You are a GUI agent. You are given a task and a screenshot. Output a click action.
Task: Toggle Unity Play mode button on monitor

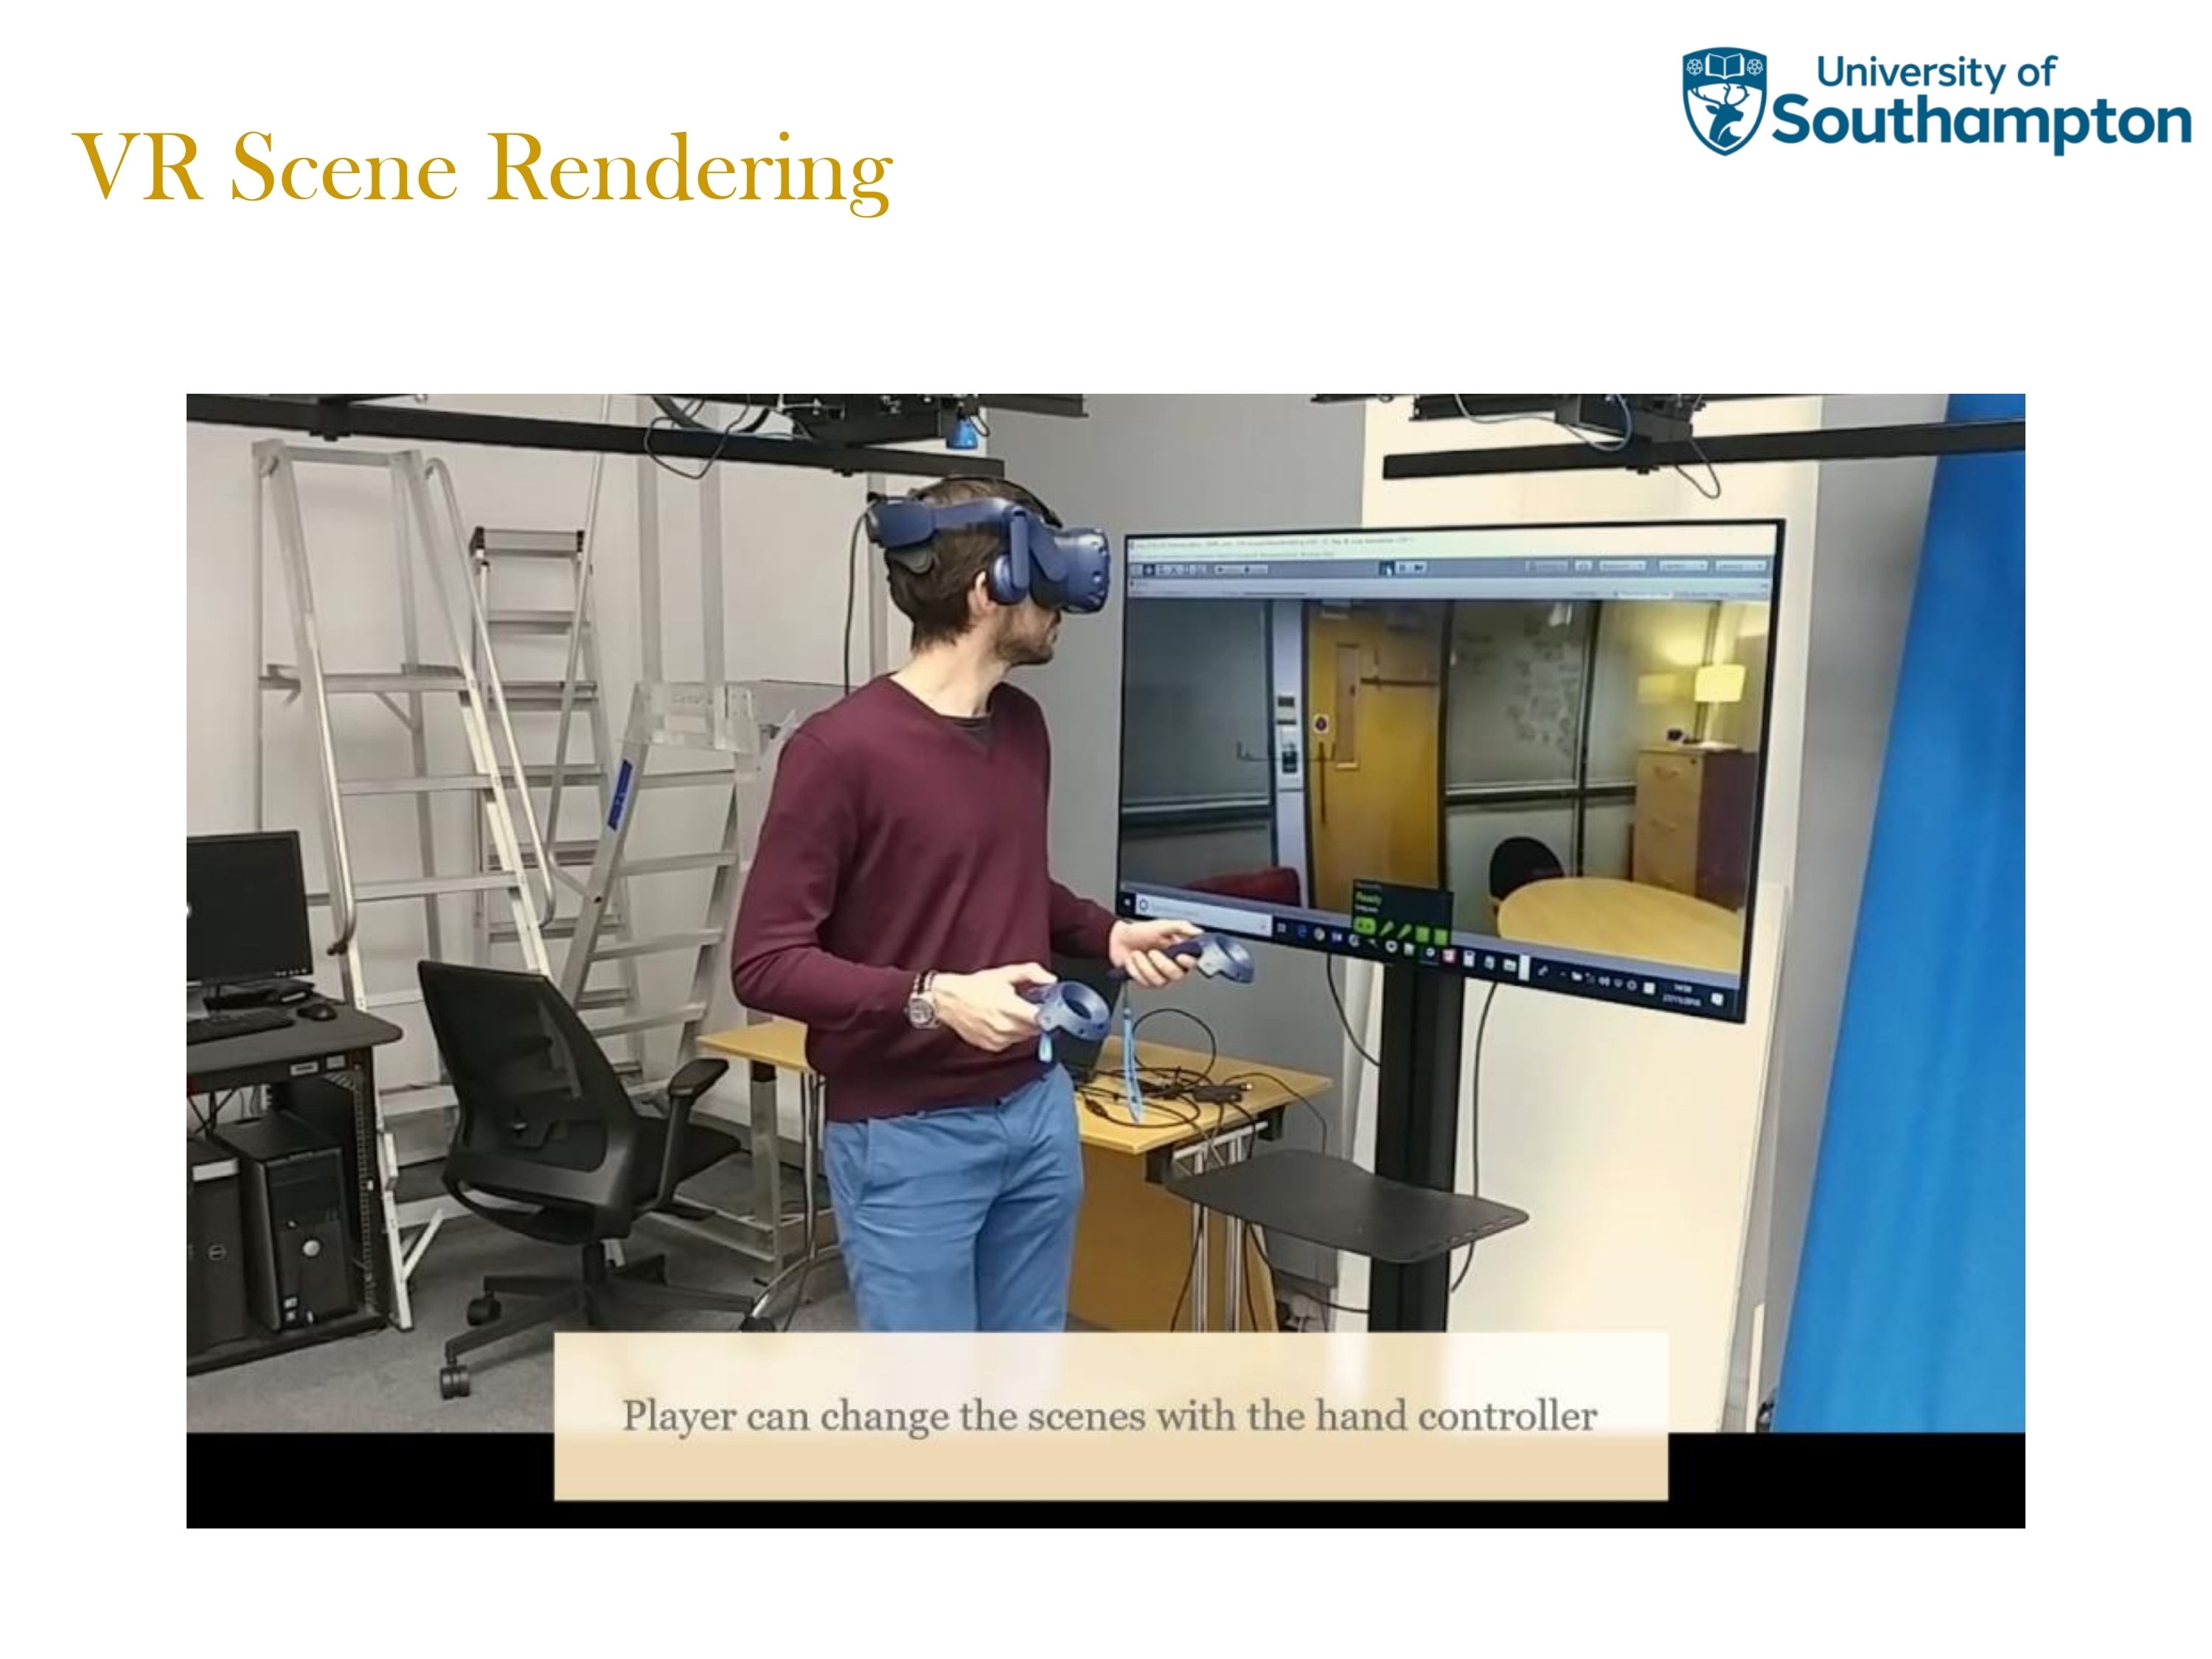click(1386, 569)
